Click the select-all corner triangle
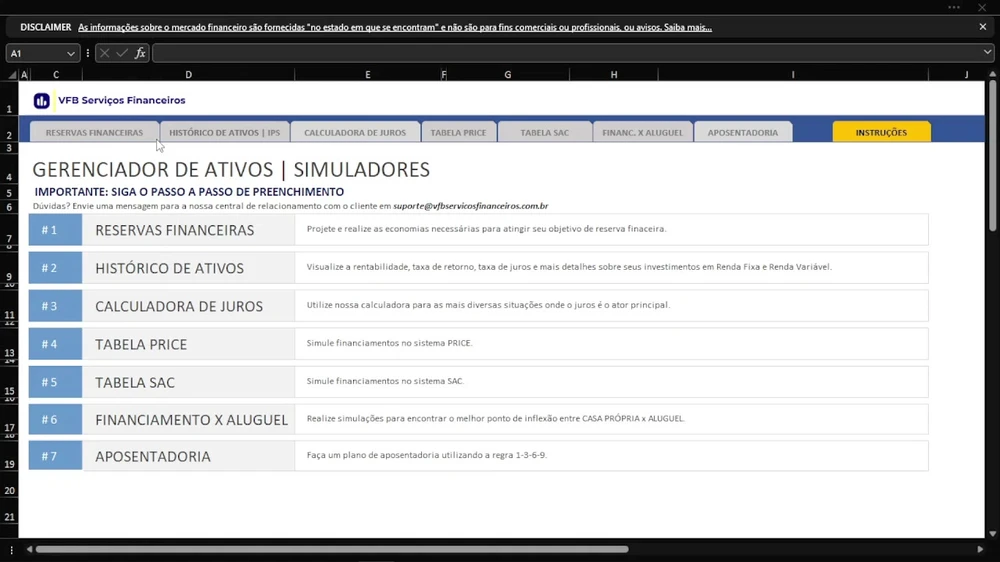The image size is (1000, 562). (12, 75)
